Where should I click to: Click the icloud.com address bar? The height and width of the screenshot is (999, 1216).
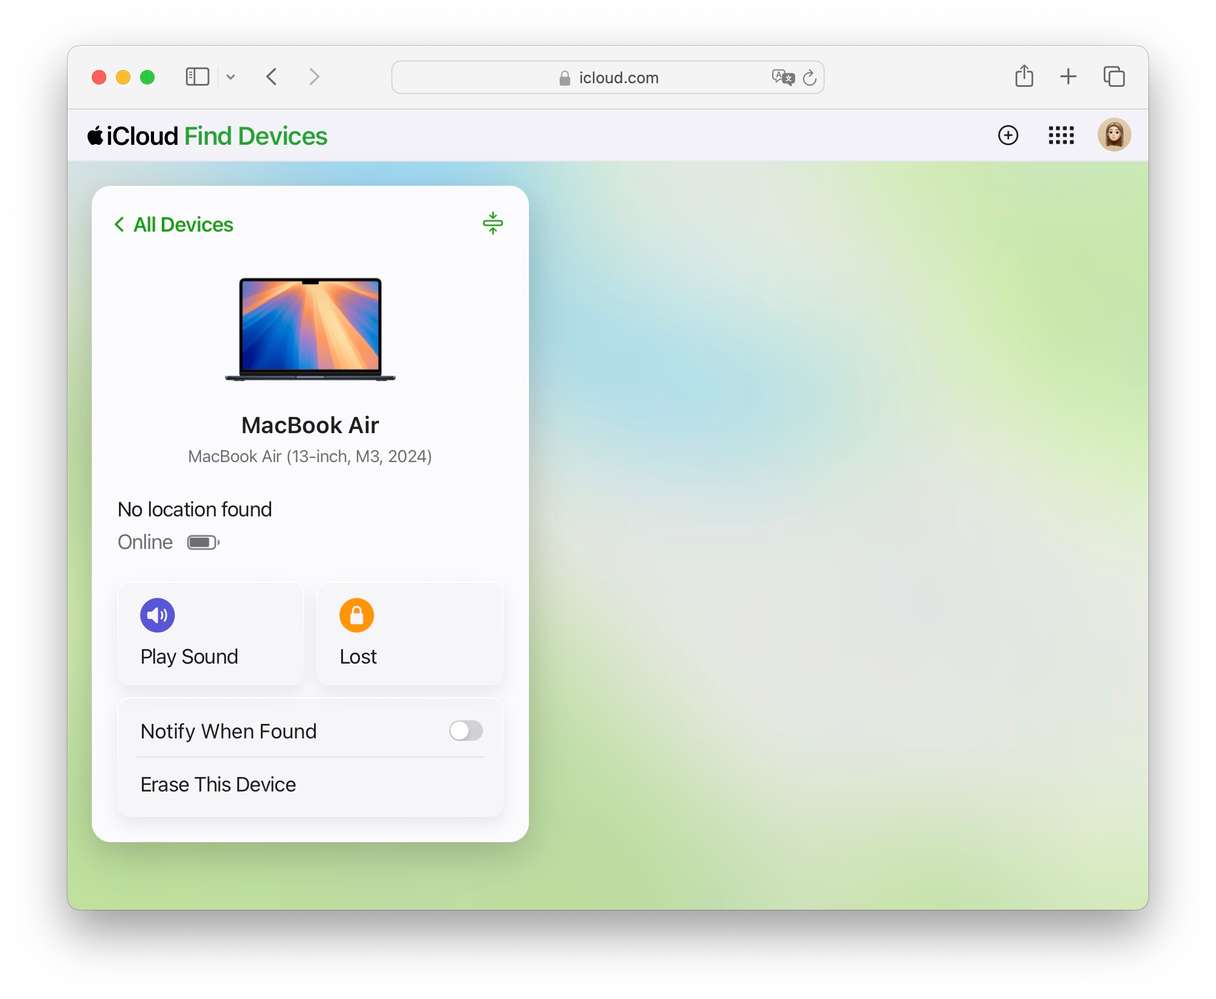pos(608,77)
